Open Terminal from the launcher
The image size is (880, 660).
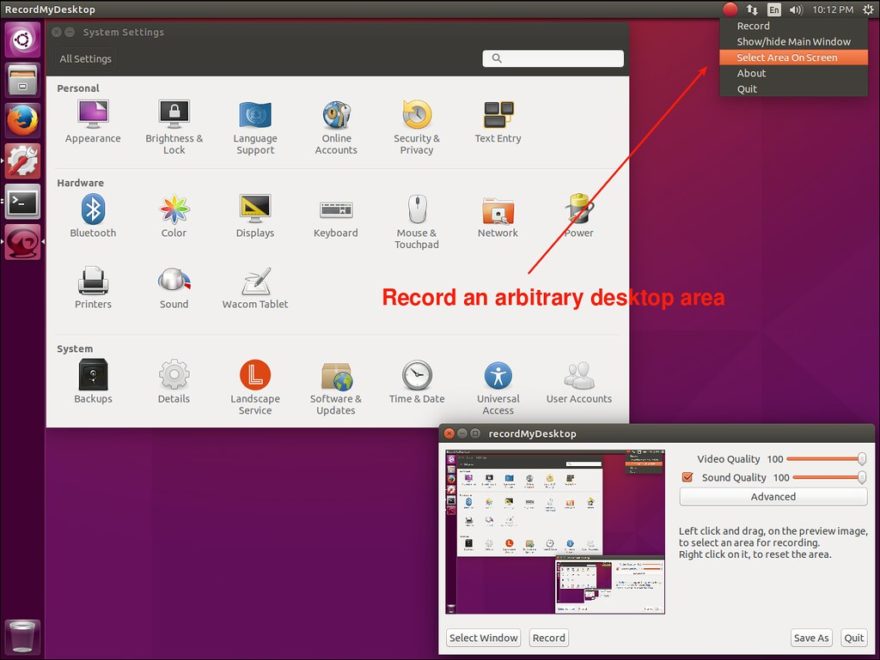click(x=22, y=201)
